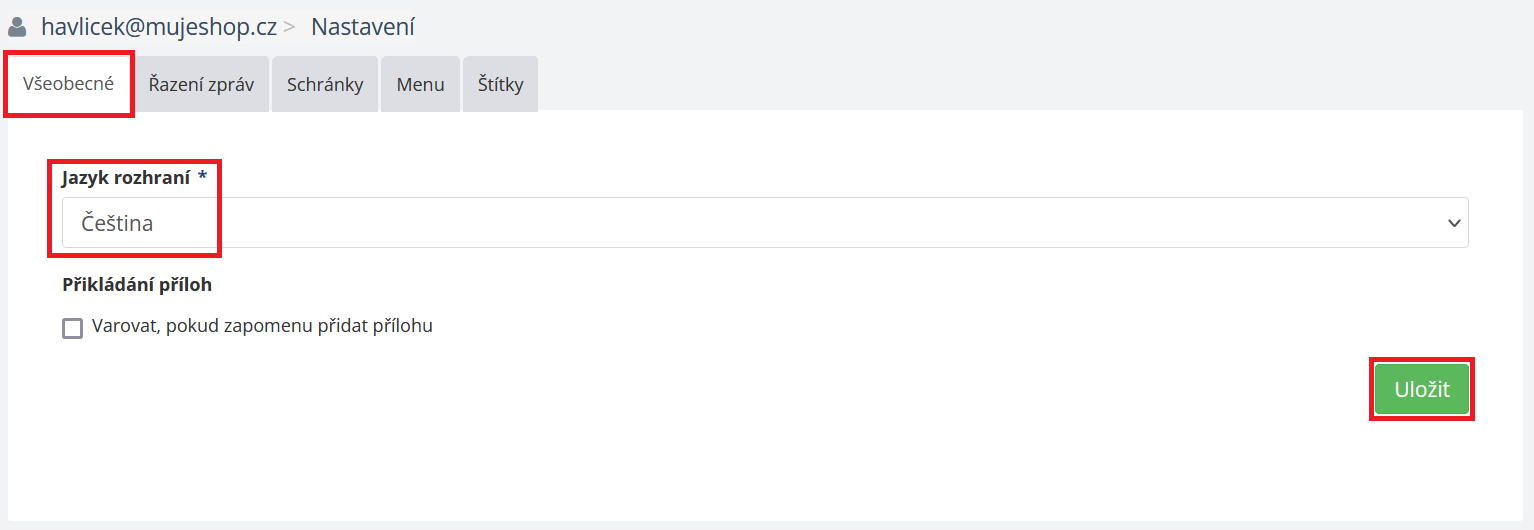The width and height of the screenshot is (1534, 530).
Task: Click the chevron arrow of the language selector
Action: tap(1454, 223)
